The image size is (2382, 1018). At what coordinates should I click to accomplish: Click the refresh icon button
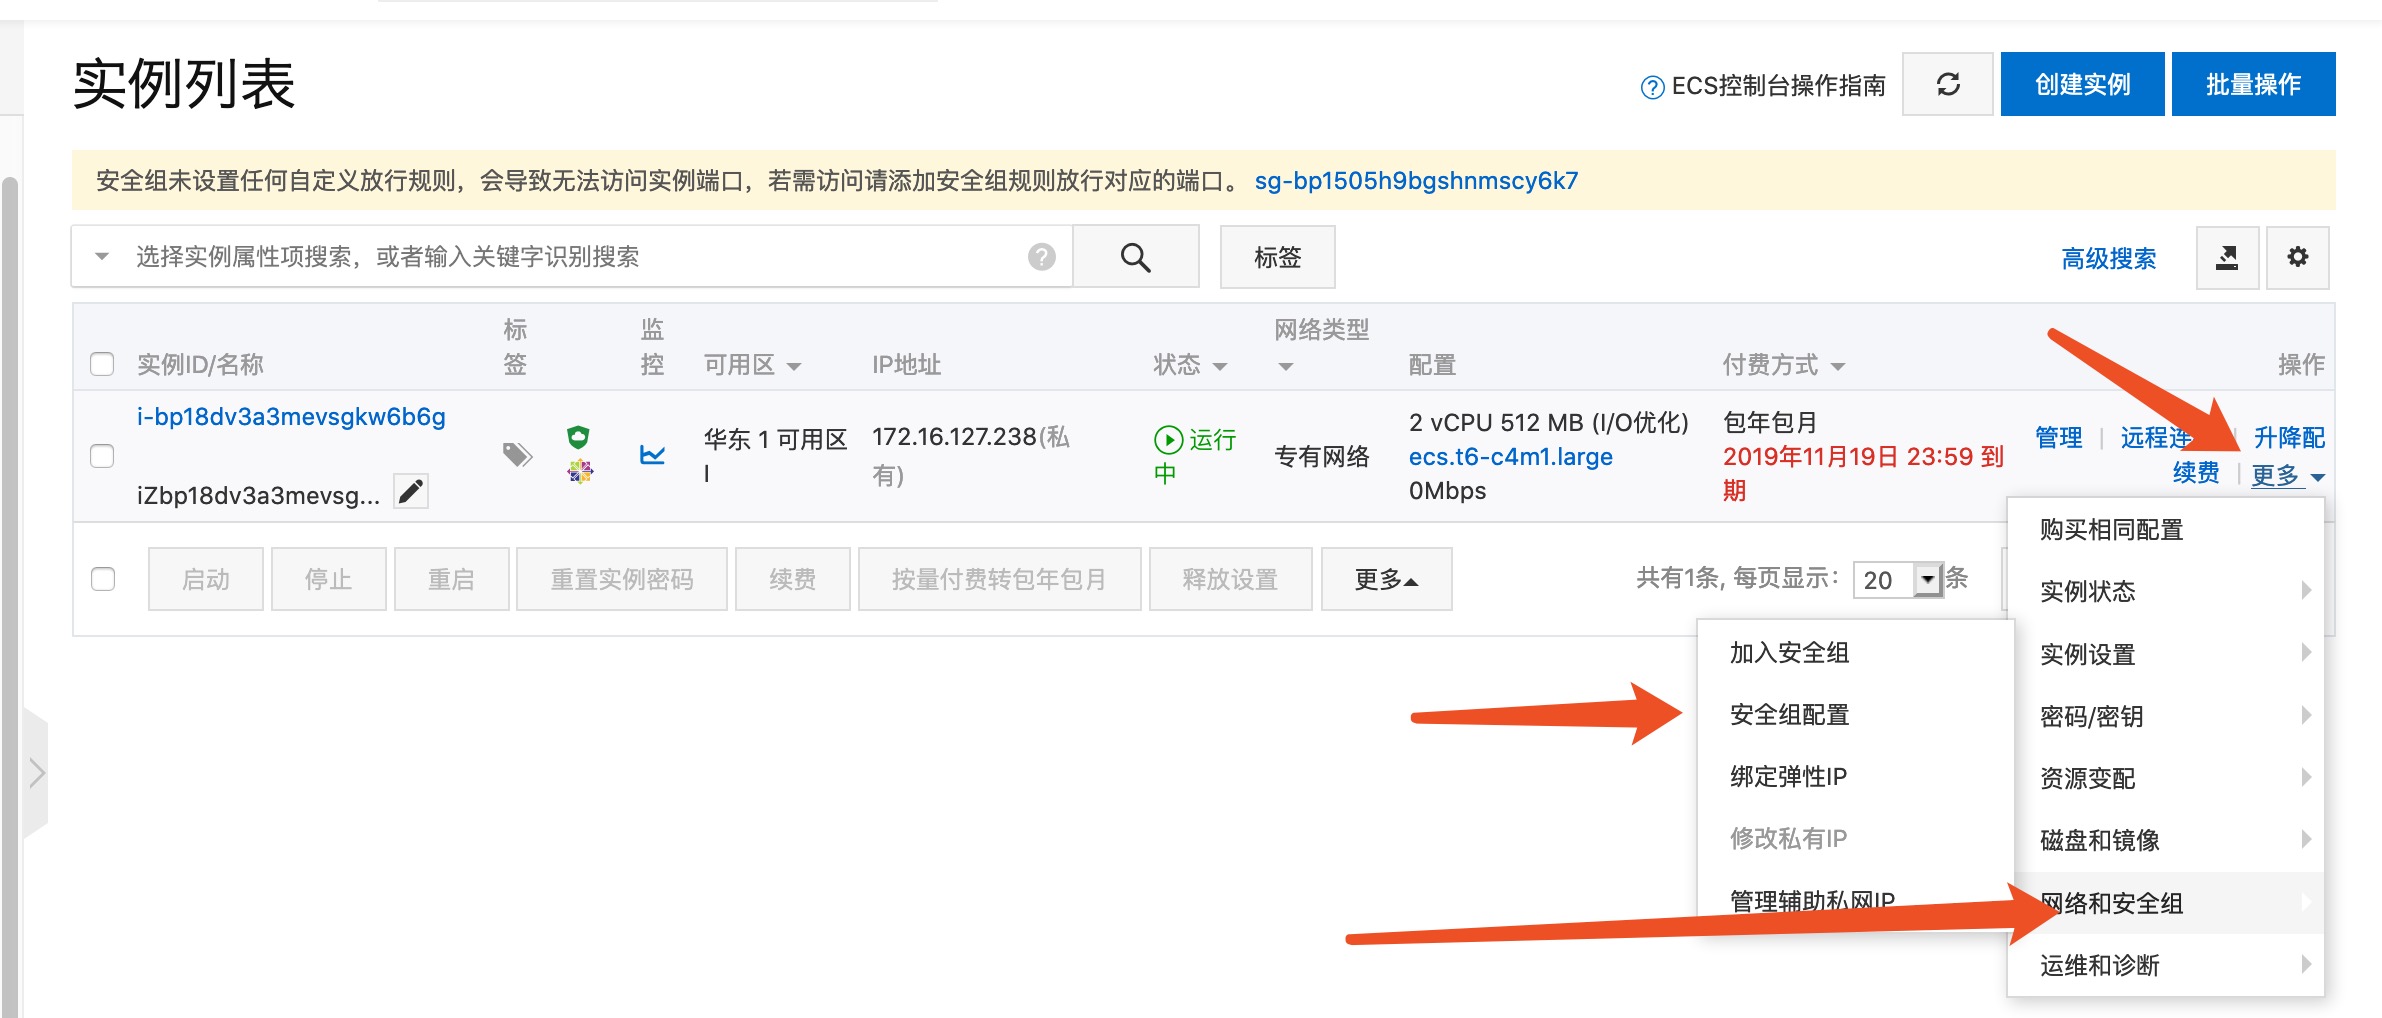coord(1947,85)
